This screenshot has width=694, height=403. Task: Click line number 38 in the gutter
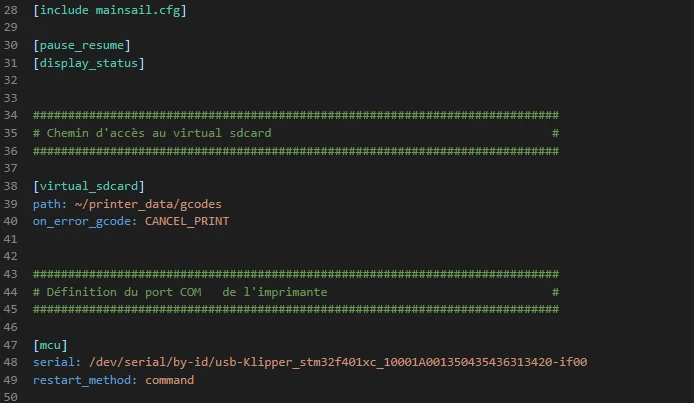pyautogui.click(x=11, y=186)
